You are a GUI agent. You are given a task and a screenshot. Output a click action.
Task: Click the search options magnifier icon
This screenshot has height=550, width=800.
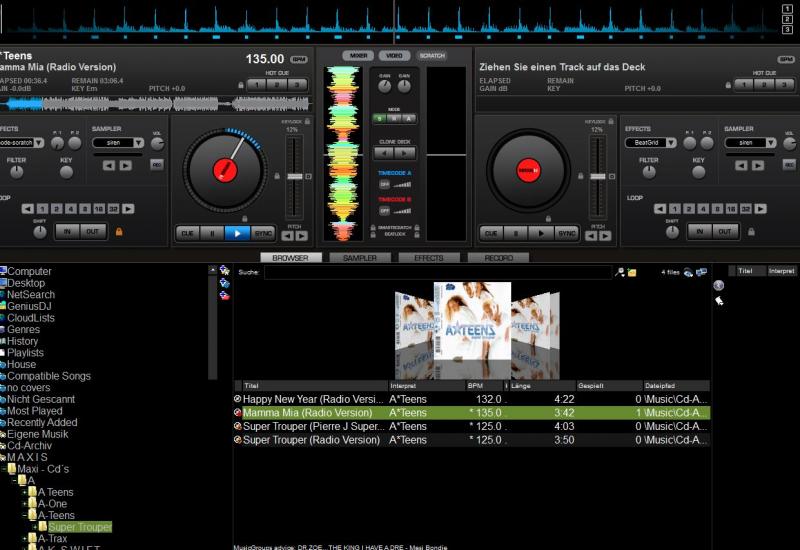tap(619, 272)
